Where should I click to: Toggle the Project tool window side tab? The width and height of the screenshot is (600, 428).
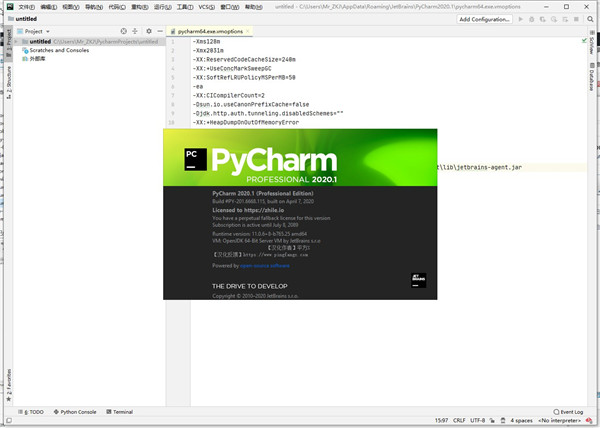[8, 43]
